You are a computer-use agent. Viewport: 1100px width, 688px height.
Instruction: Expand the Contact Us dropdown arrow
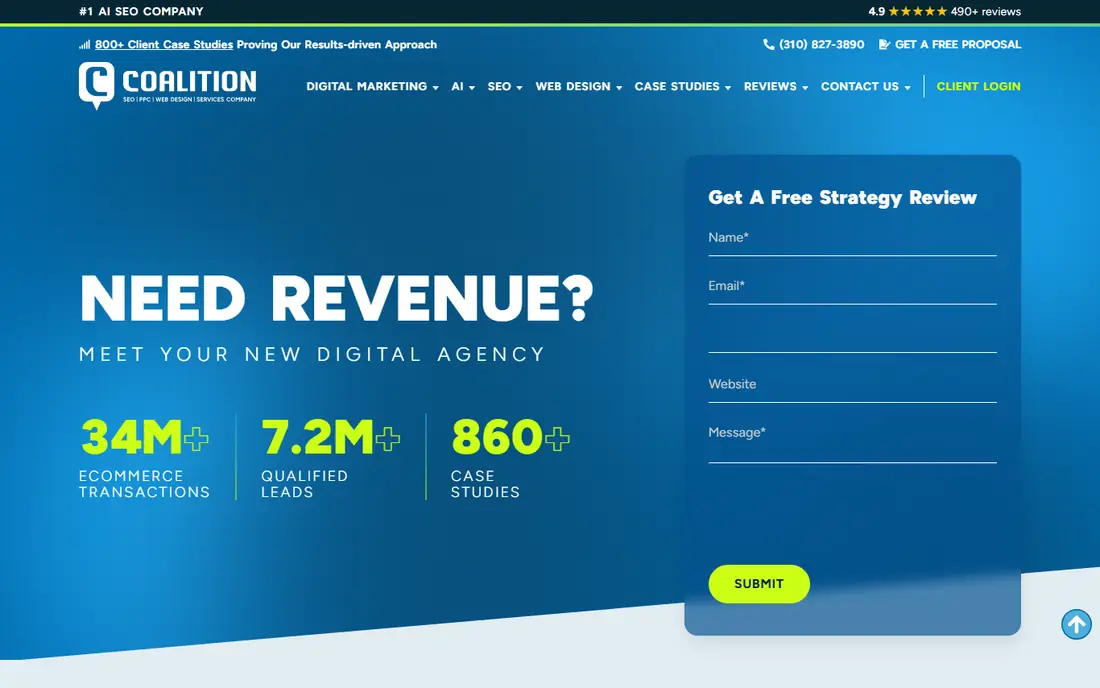click(907, 88)
